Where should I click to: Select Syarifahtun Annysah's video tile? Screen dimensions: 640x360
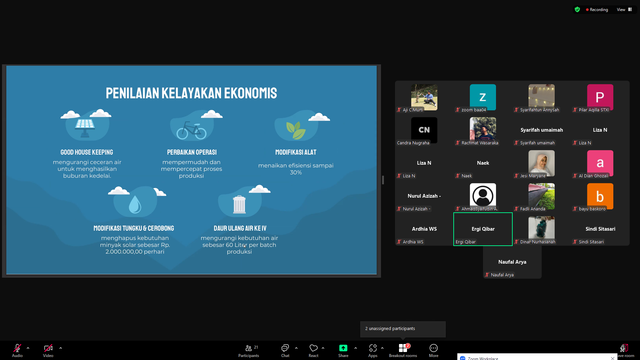click(x=542, y=97)
